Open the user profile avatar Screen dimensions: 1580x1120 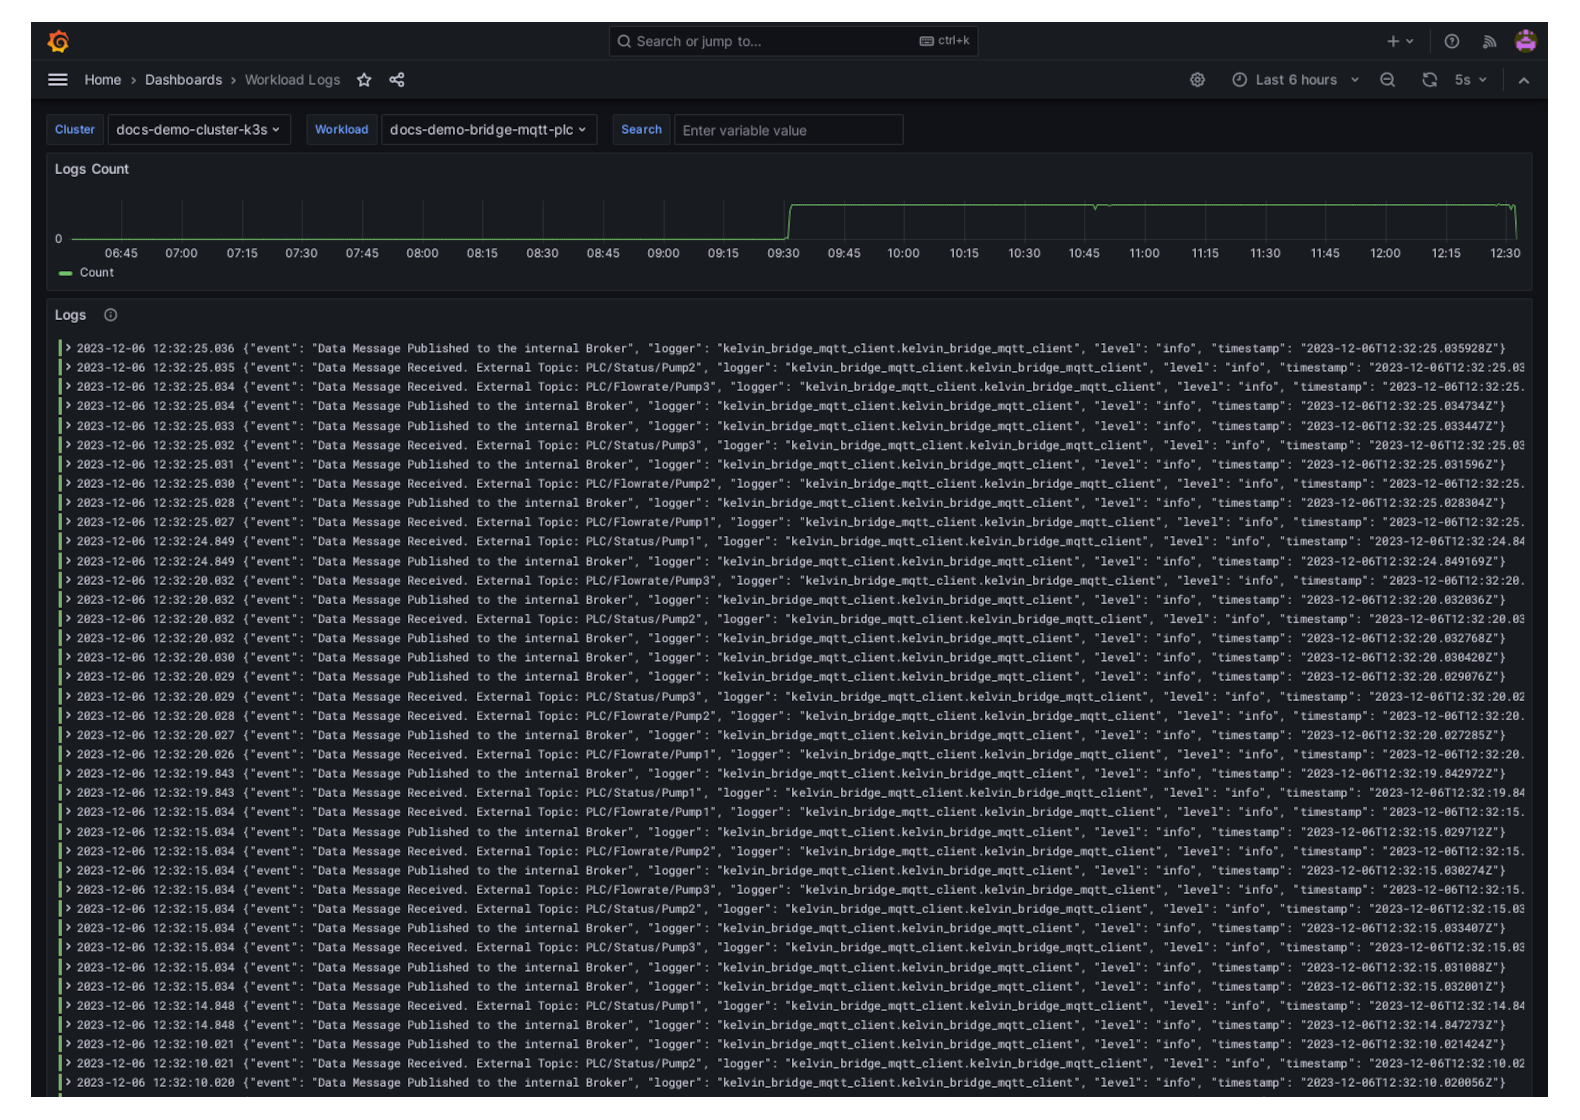coord(1525,41)
